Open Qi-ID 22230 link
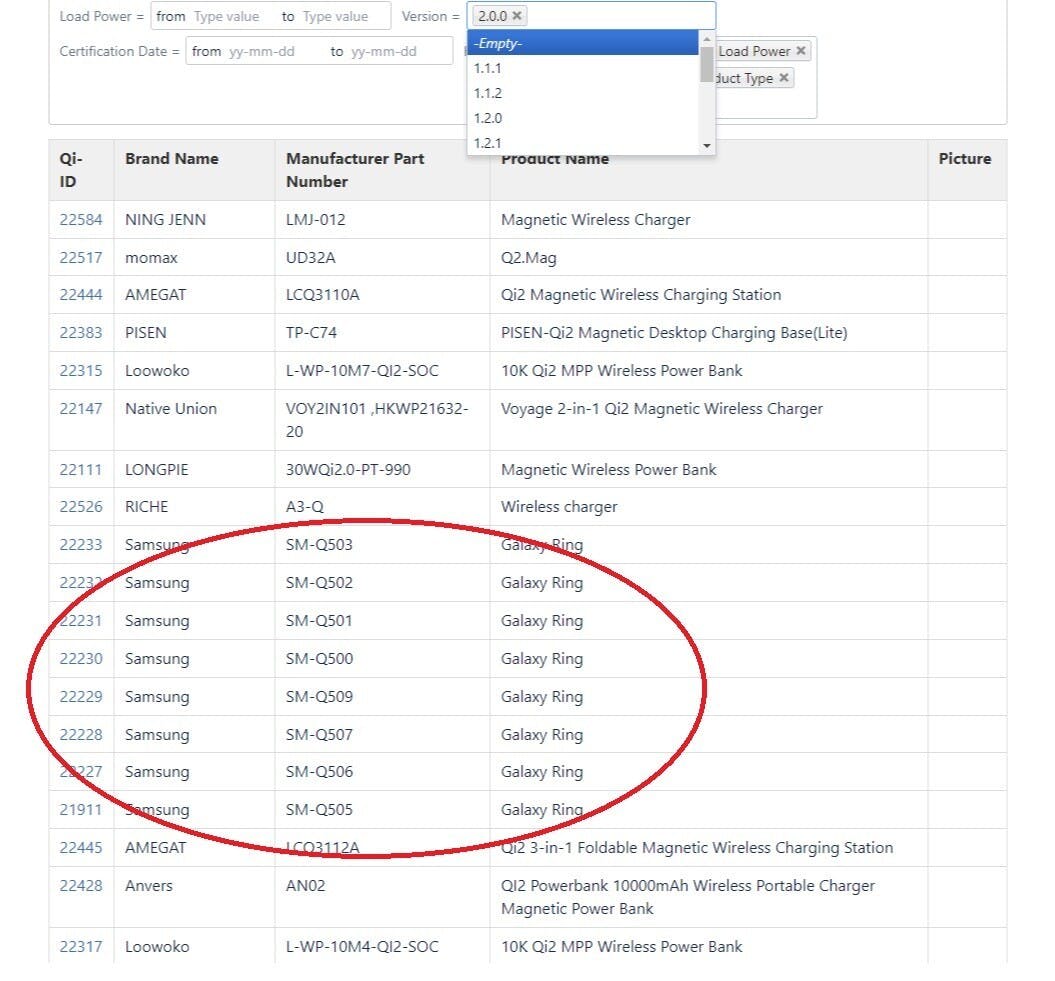Screen dimensions: 1055x981 [81, 659]
